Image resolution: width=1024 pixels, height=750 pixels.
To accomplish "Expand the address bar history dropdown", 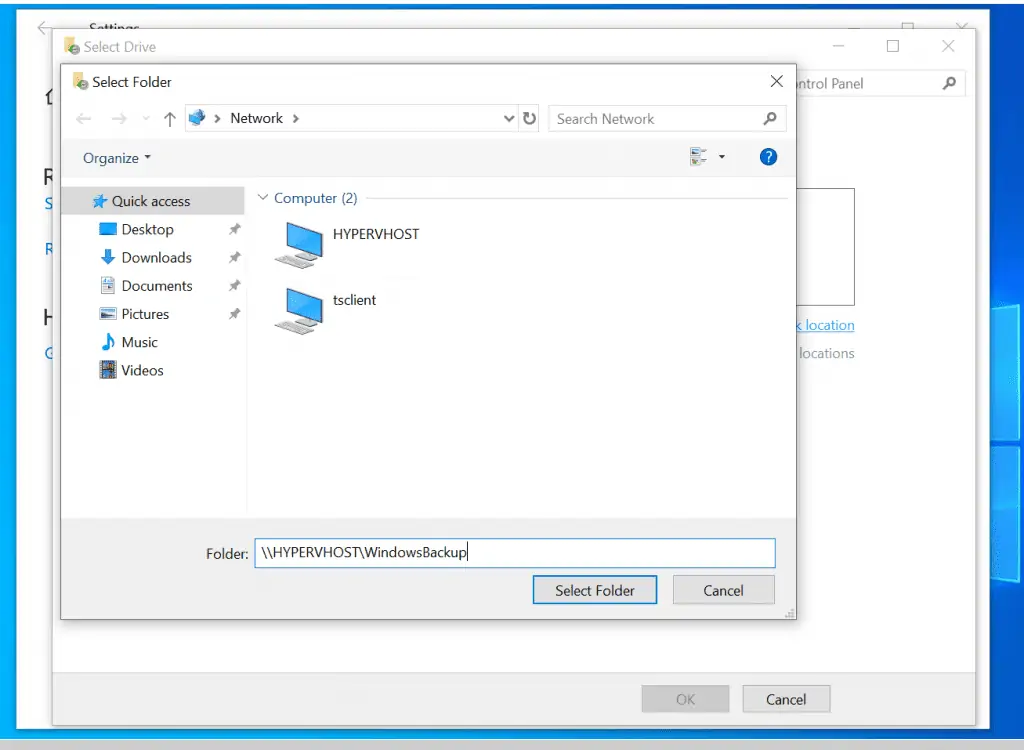I will 509,118.
